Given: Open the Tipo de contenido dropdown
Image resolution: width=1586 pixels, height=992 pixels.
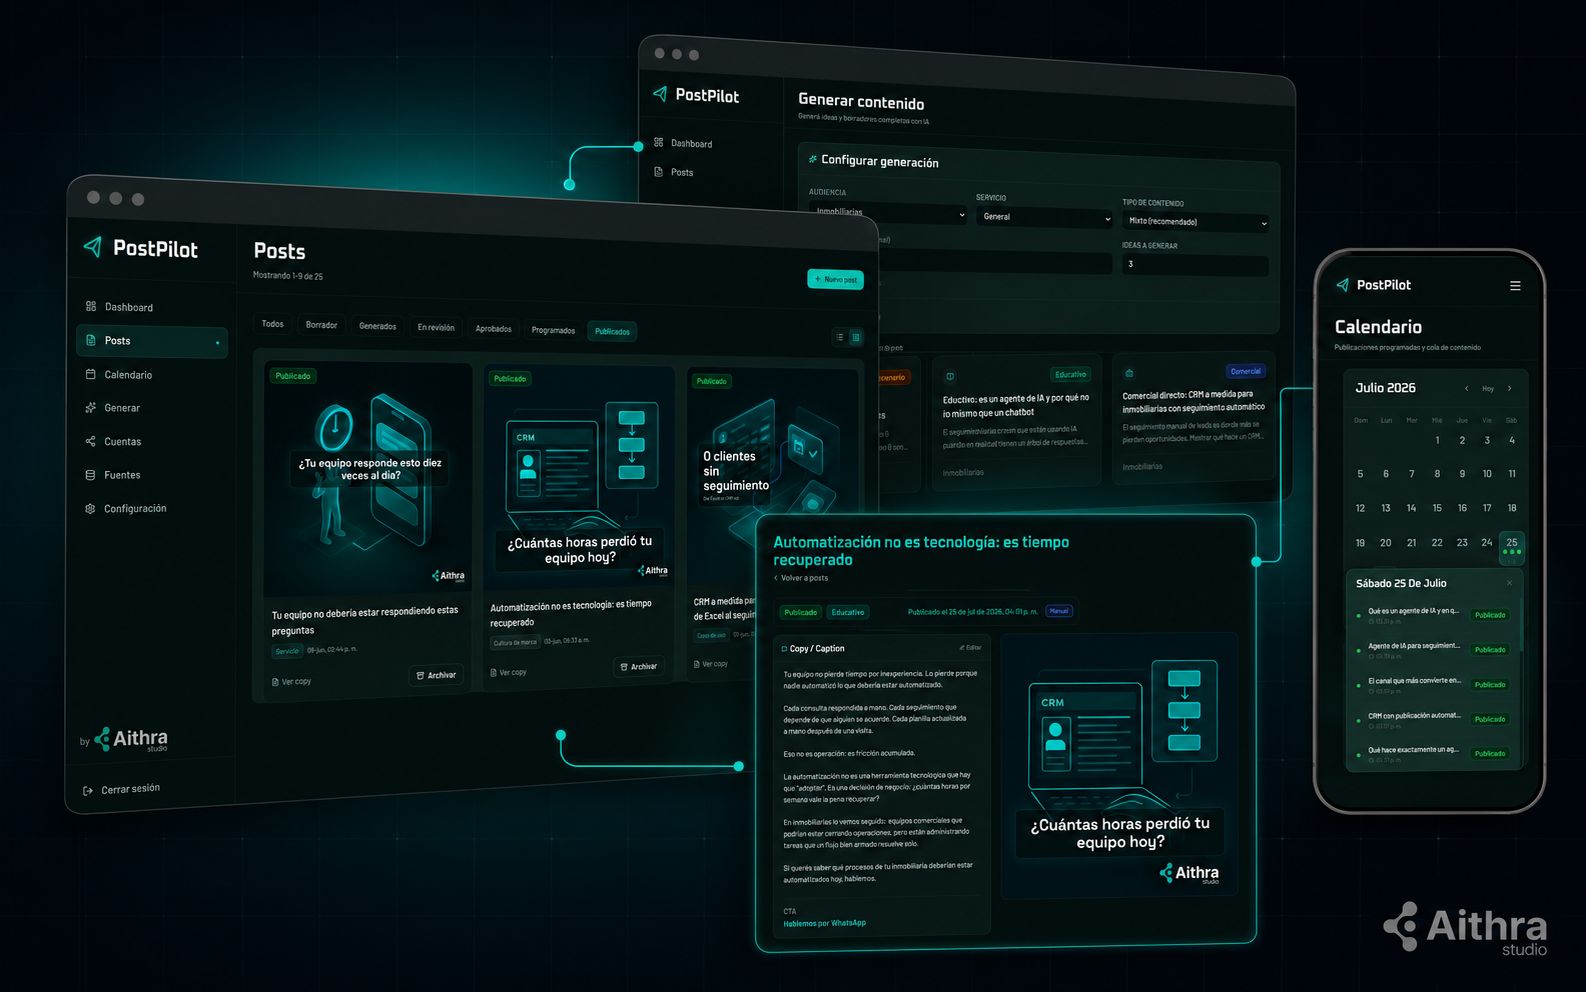Looking at the screenshot, I should coord(1195,222).
